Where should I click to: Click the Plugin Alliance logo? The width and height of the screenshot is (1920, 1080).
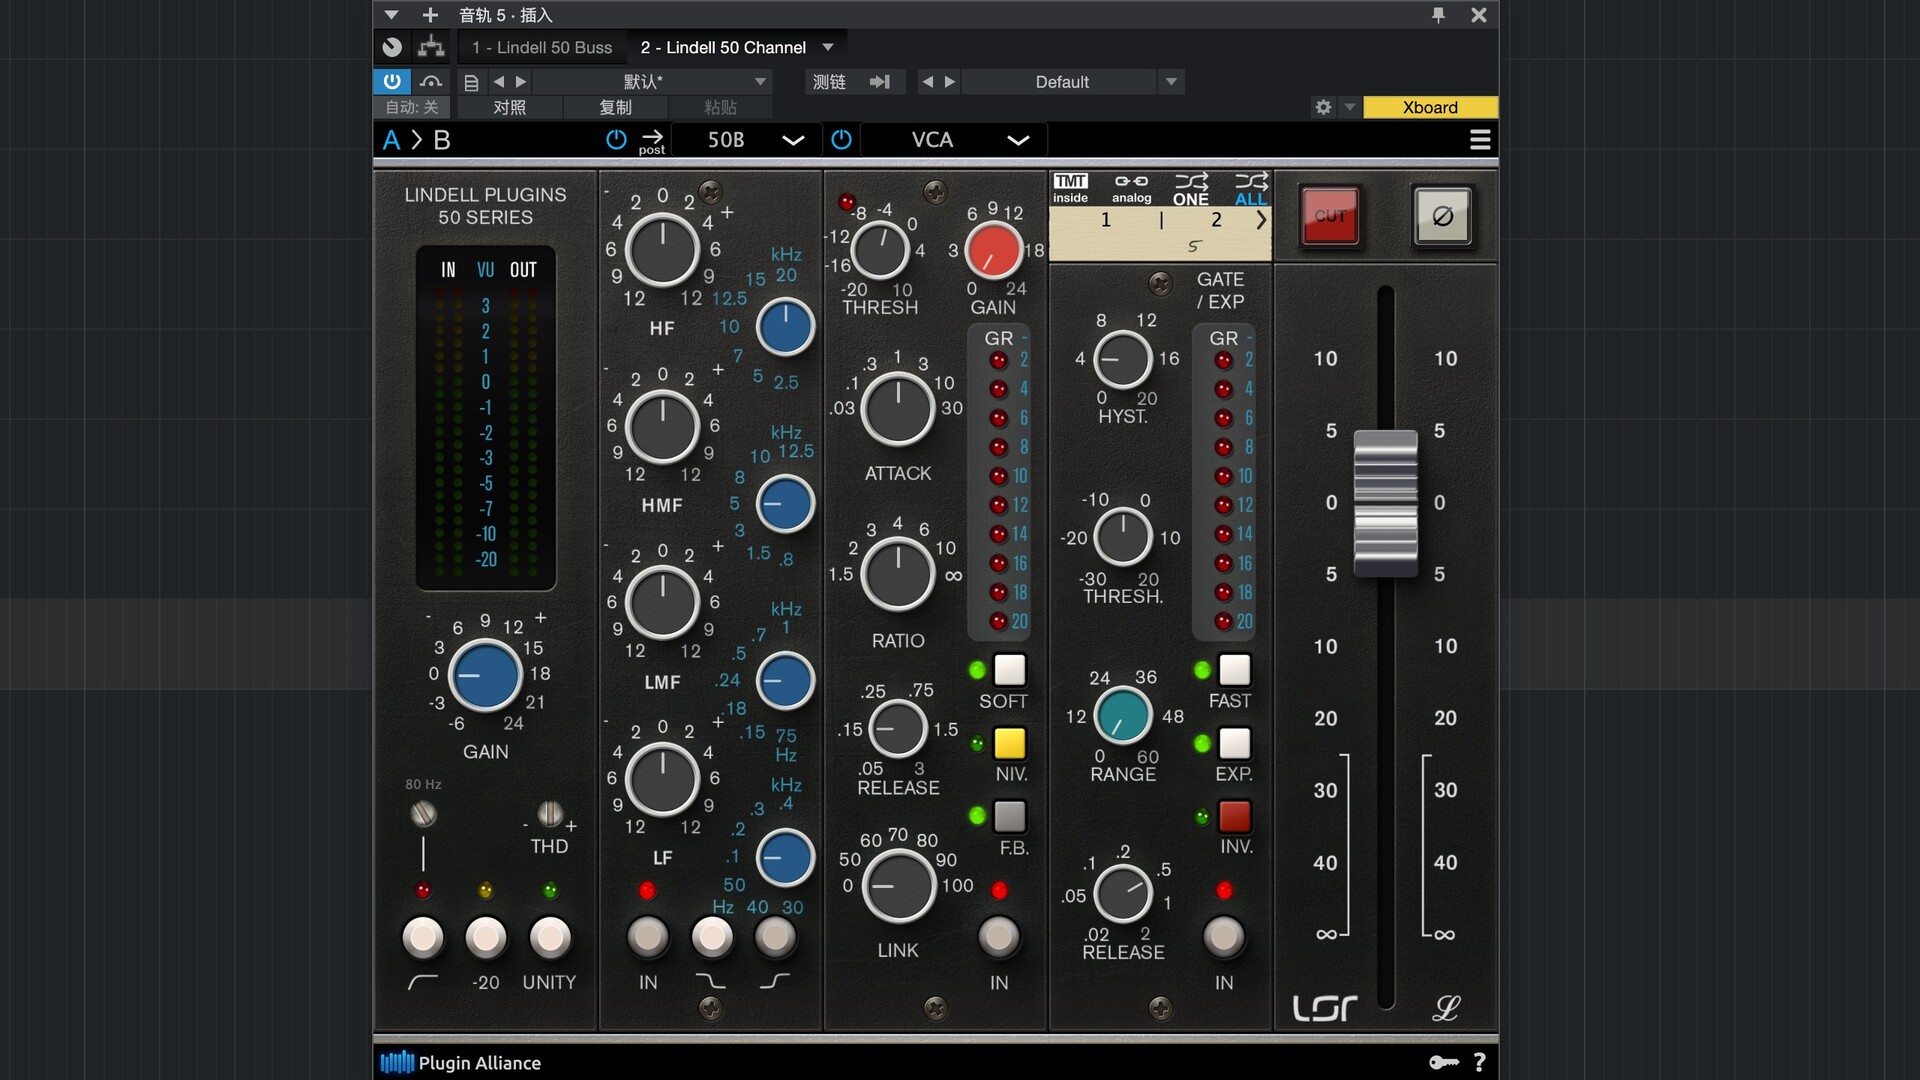pyautogui.click(x=460, y=1062)
